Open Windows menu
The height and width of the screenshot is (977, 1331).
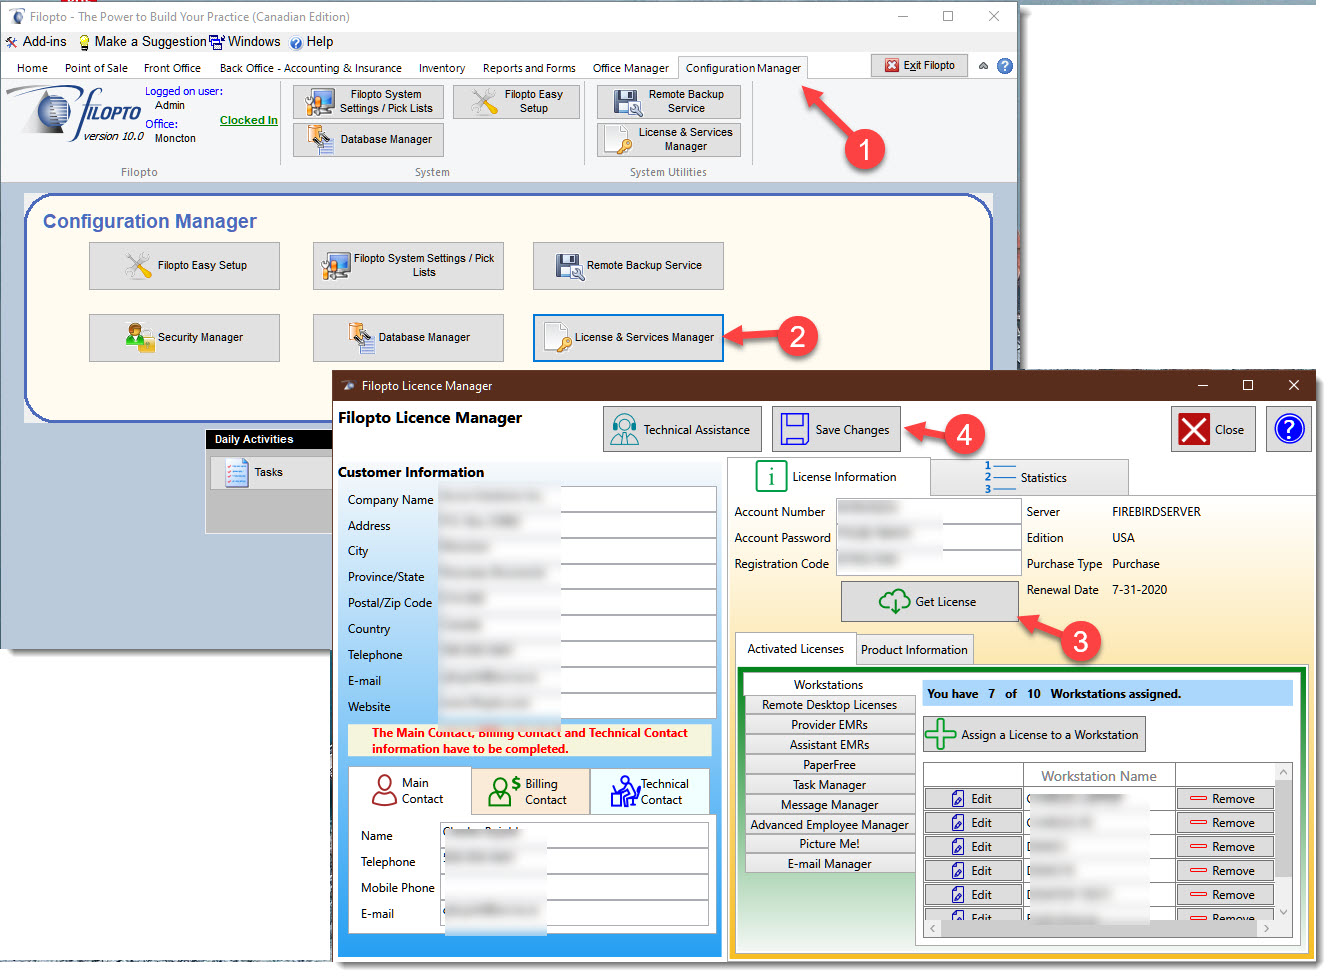(245, 42)
